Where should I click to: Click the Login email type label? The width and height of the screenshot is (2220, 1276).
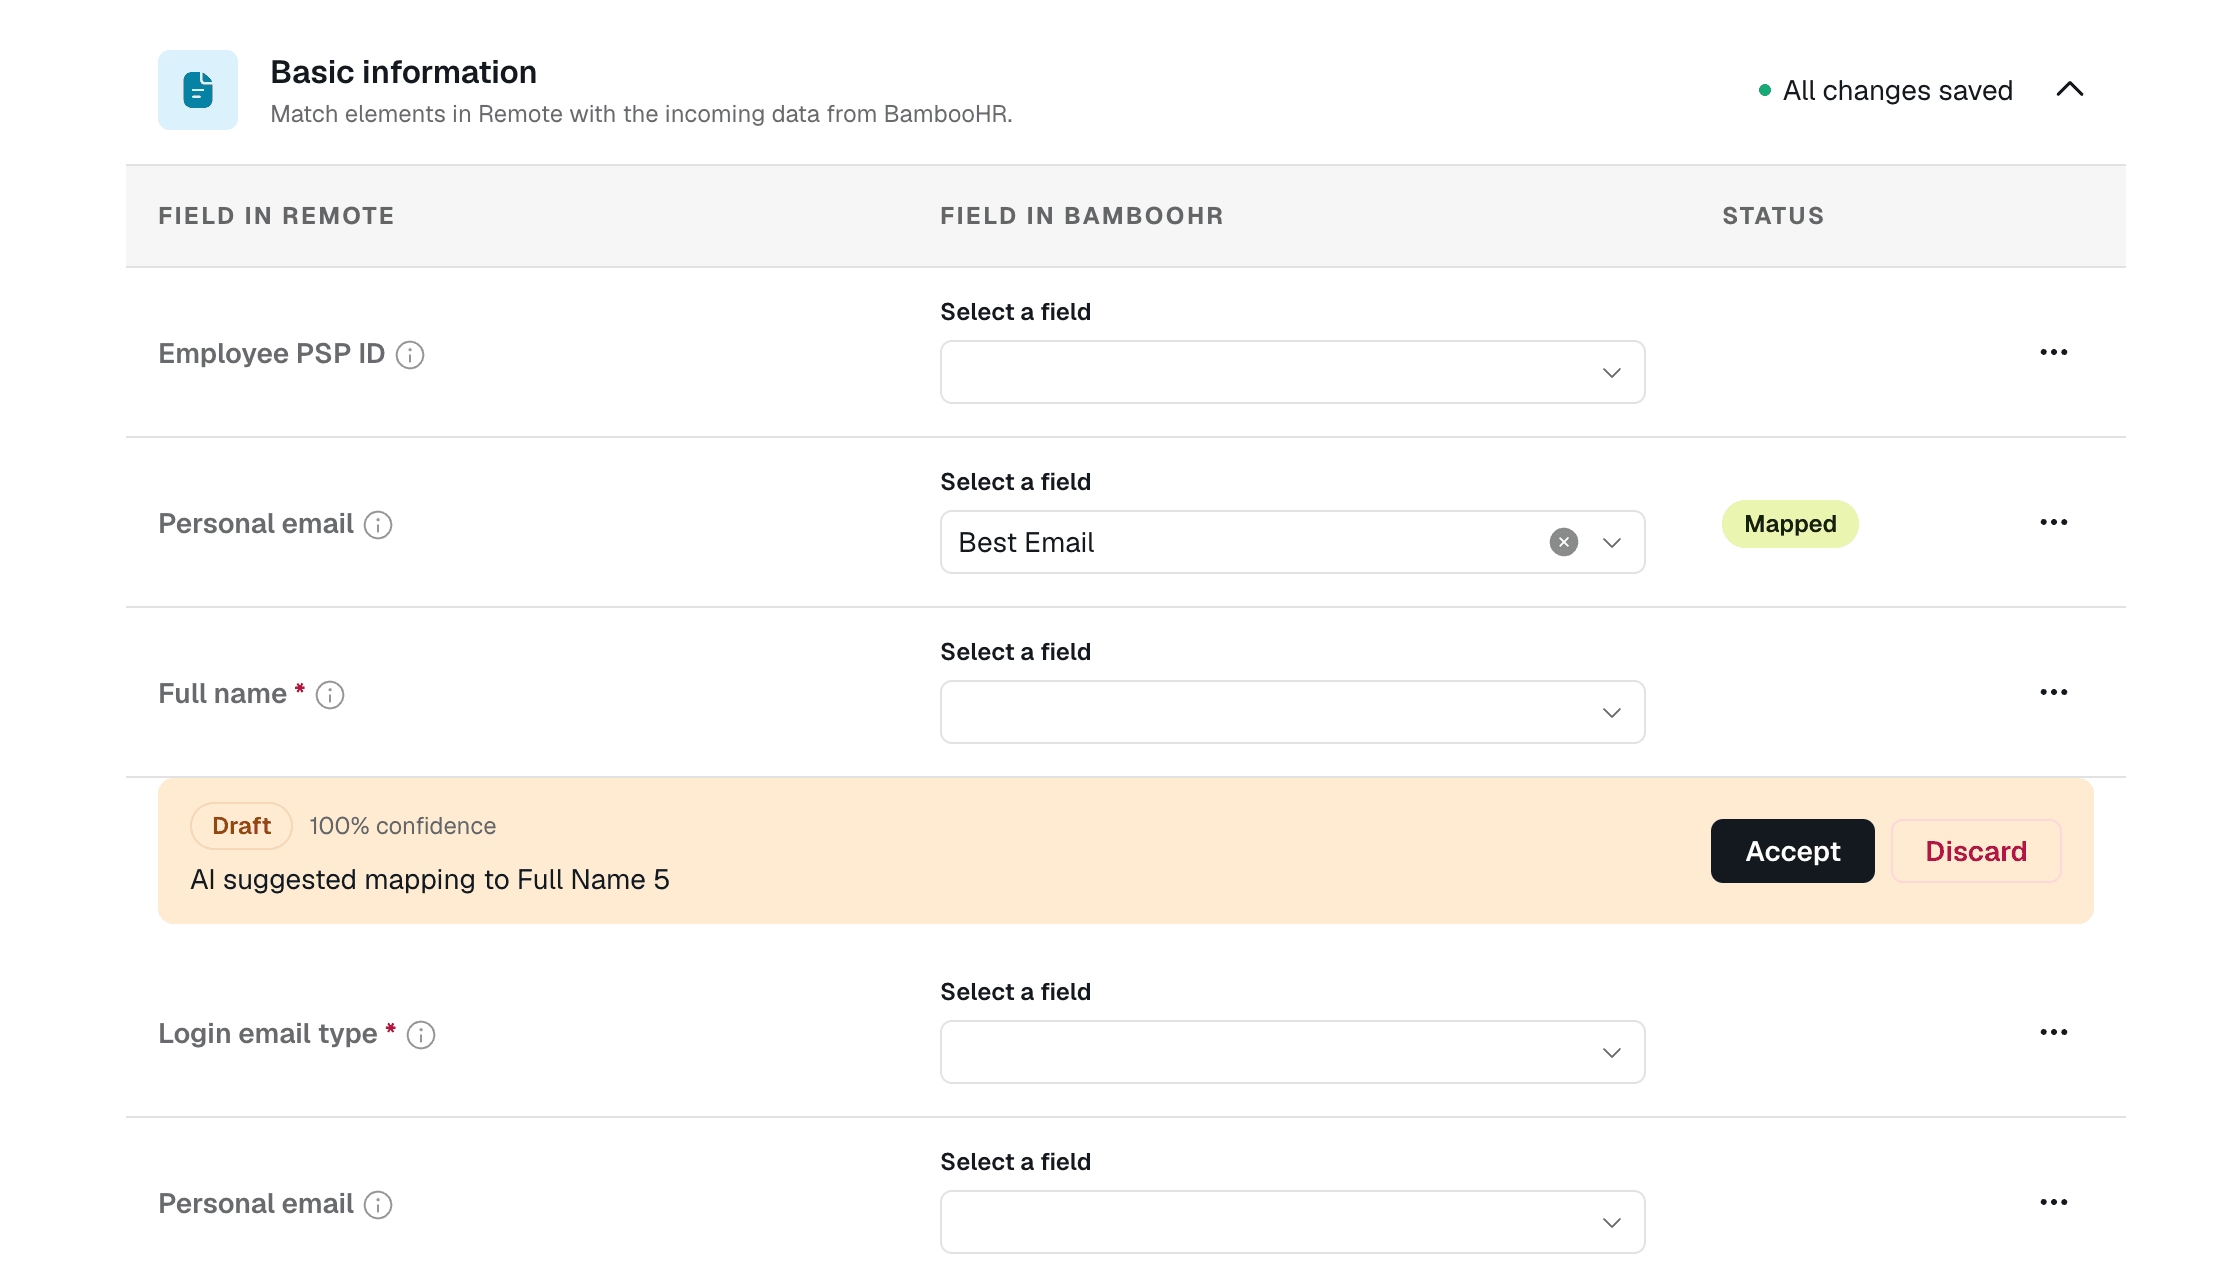click(268, 1034)
